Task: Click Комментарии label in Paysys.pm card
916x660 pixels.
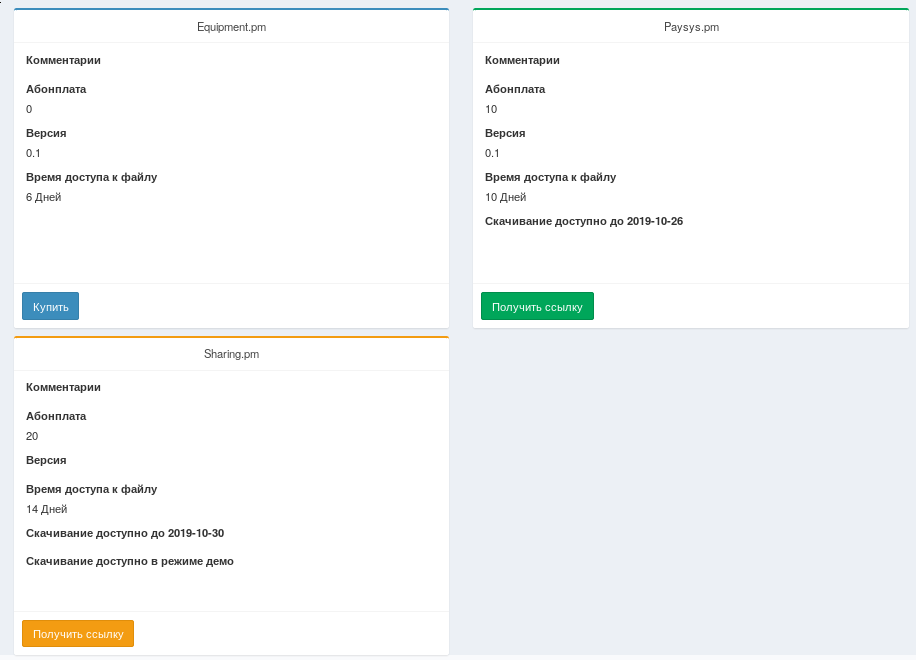Action: (x=522, y=60)
